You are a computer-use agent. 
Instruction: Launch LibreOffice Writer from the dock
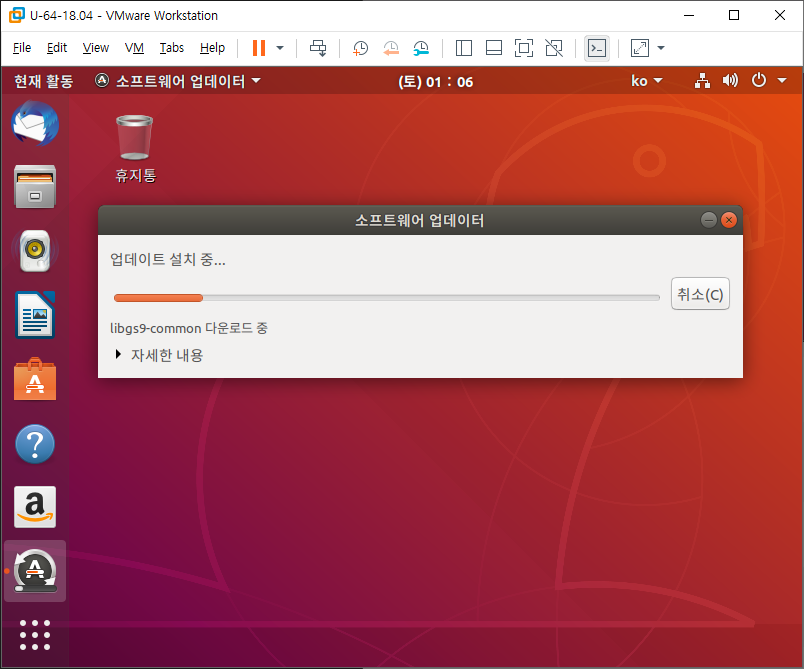coord(35,315)
